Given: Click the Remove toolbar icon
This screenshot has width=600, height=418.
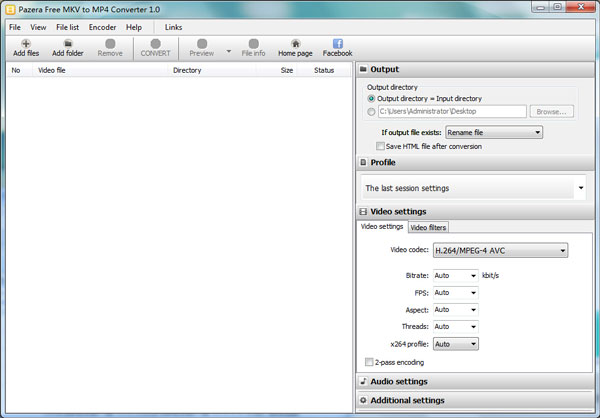Looking at the screenshot, I should pyautogui.click(x=110, y=44).
